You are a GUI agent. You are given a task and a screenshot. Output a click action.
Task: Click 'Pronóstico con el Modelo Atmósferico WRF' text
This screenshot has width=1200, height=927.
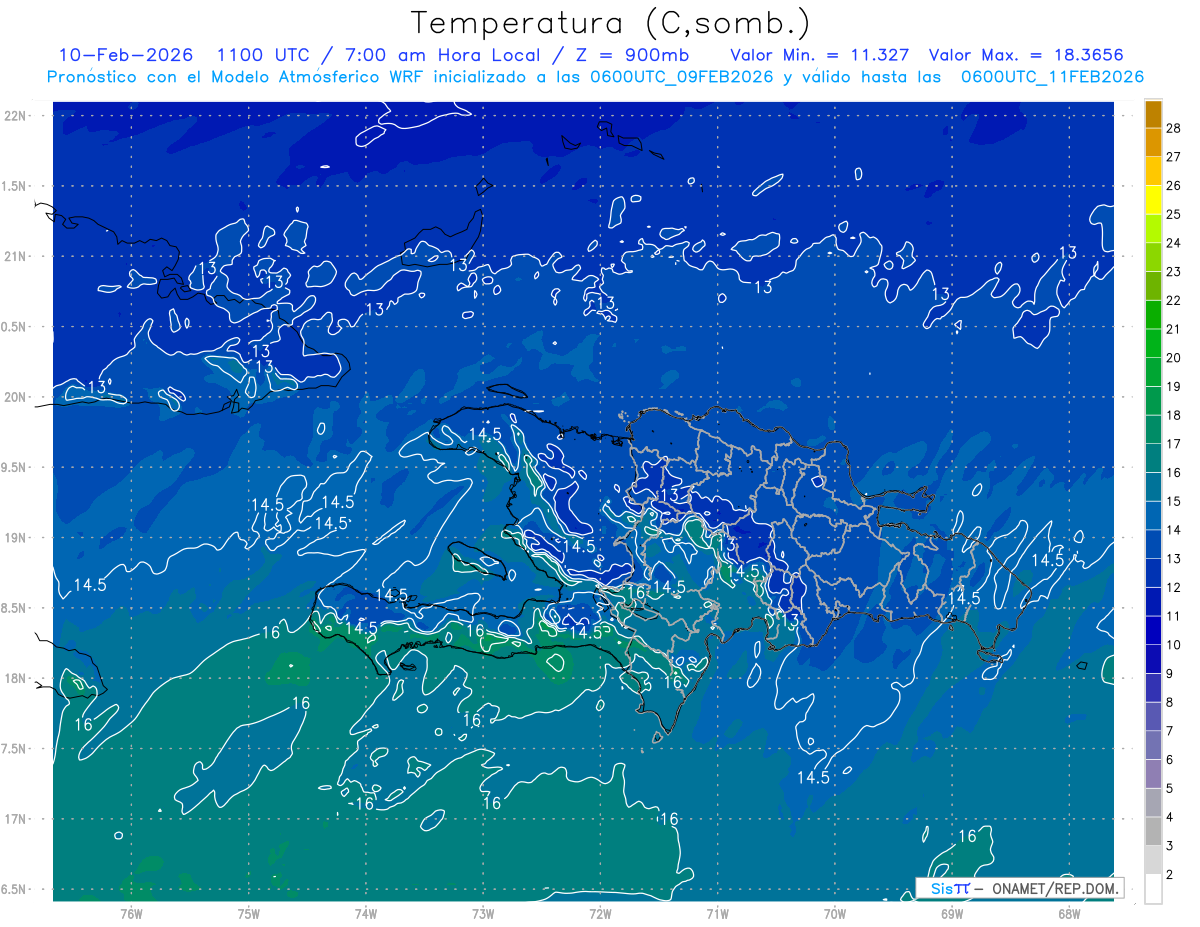point(236,76)
